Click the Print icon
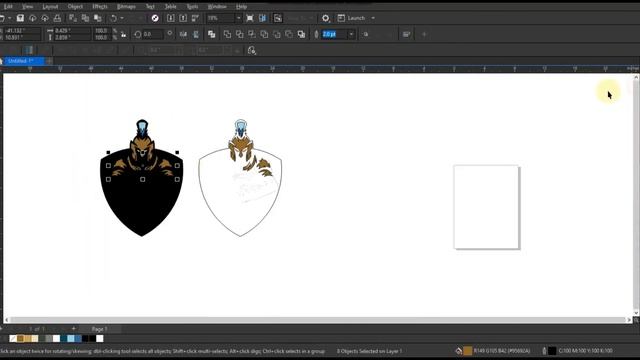Viewport: 640px width, 360px height. (x=57, y=18)
